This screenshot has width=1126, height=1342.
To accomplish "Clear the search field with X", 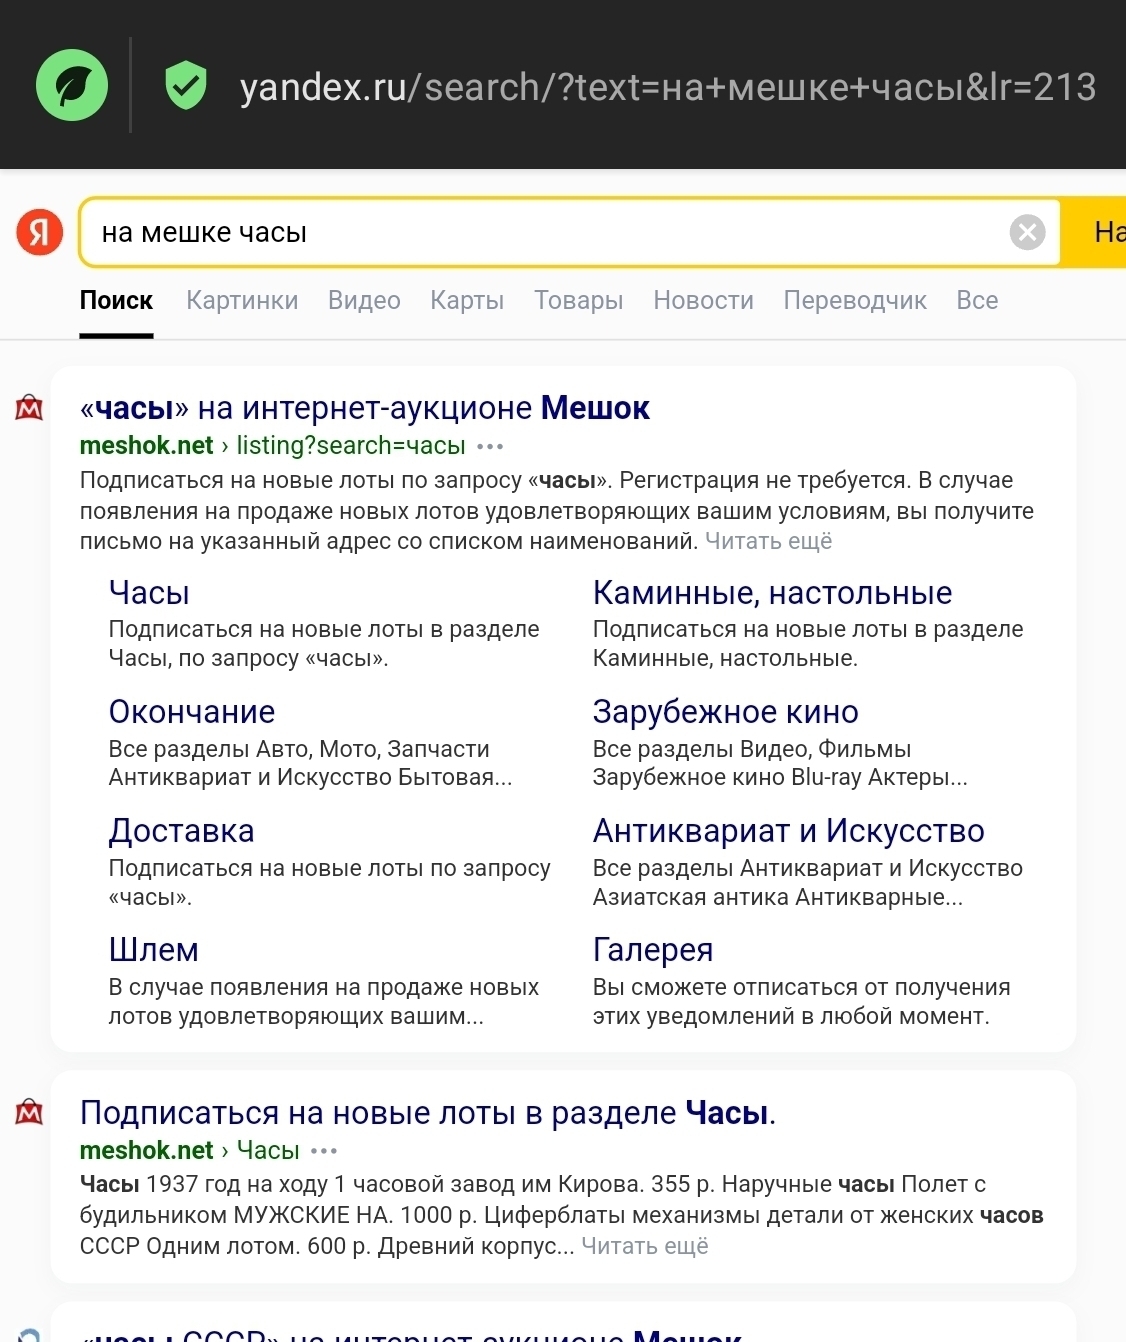I will click(x=1027, y=232).
